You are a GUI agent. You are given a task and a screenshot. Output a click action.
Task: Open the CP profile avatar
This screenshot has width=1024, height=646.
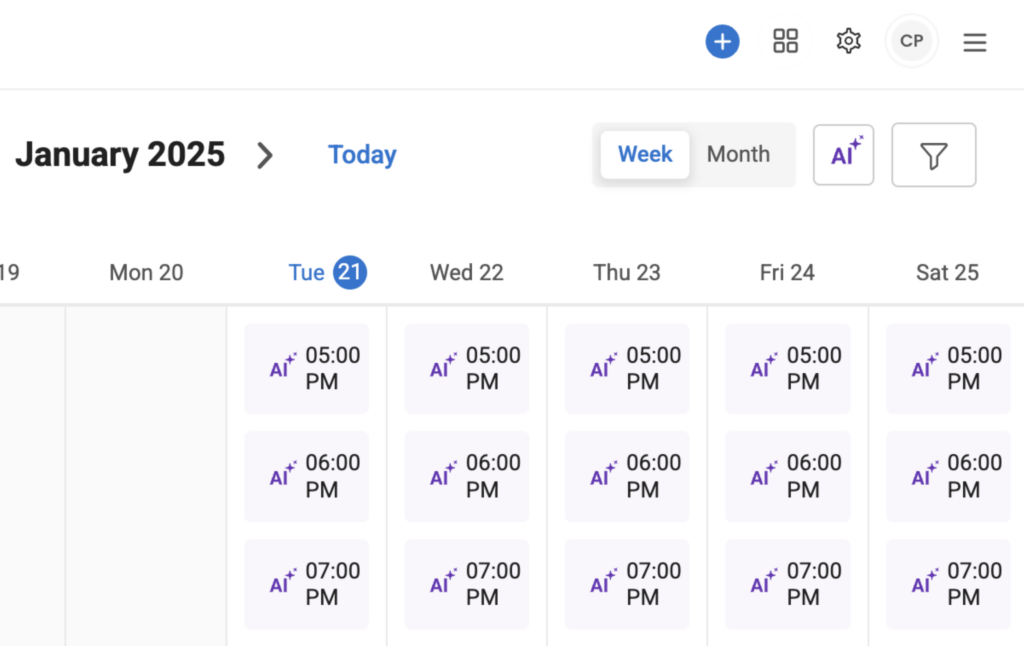[912, 41]
